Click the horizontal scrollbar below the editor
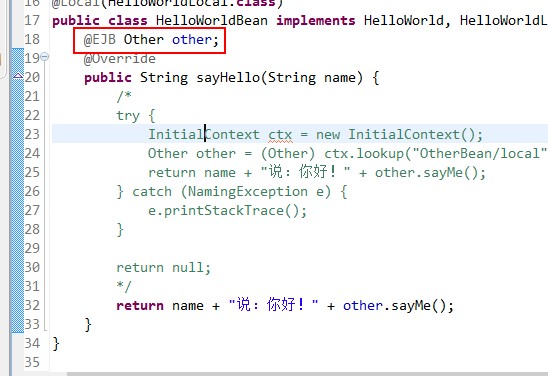This screenshot has height=376, width=548. tap(307, 374)
